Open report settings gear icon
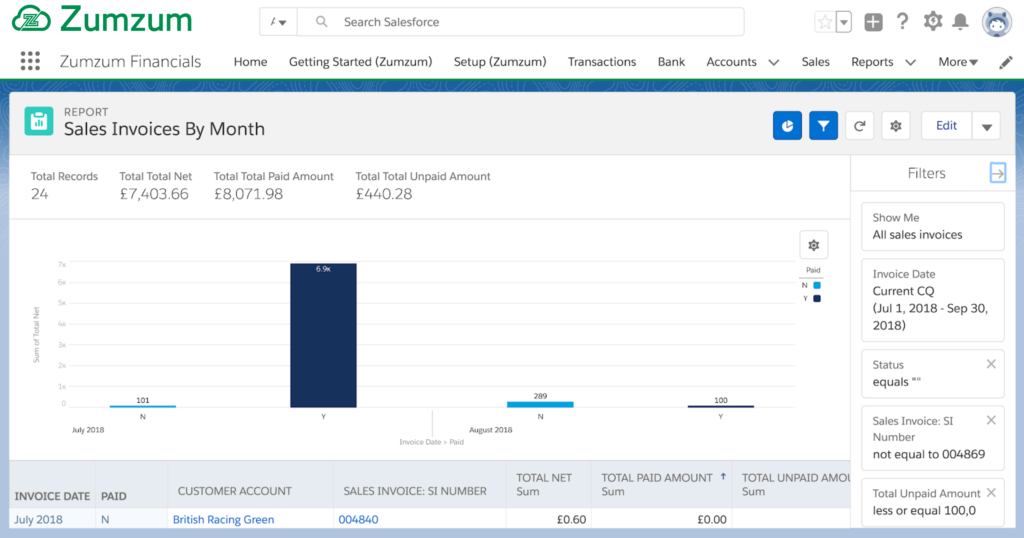The image size is (1024, 538). pos(896,125)
